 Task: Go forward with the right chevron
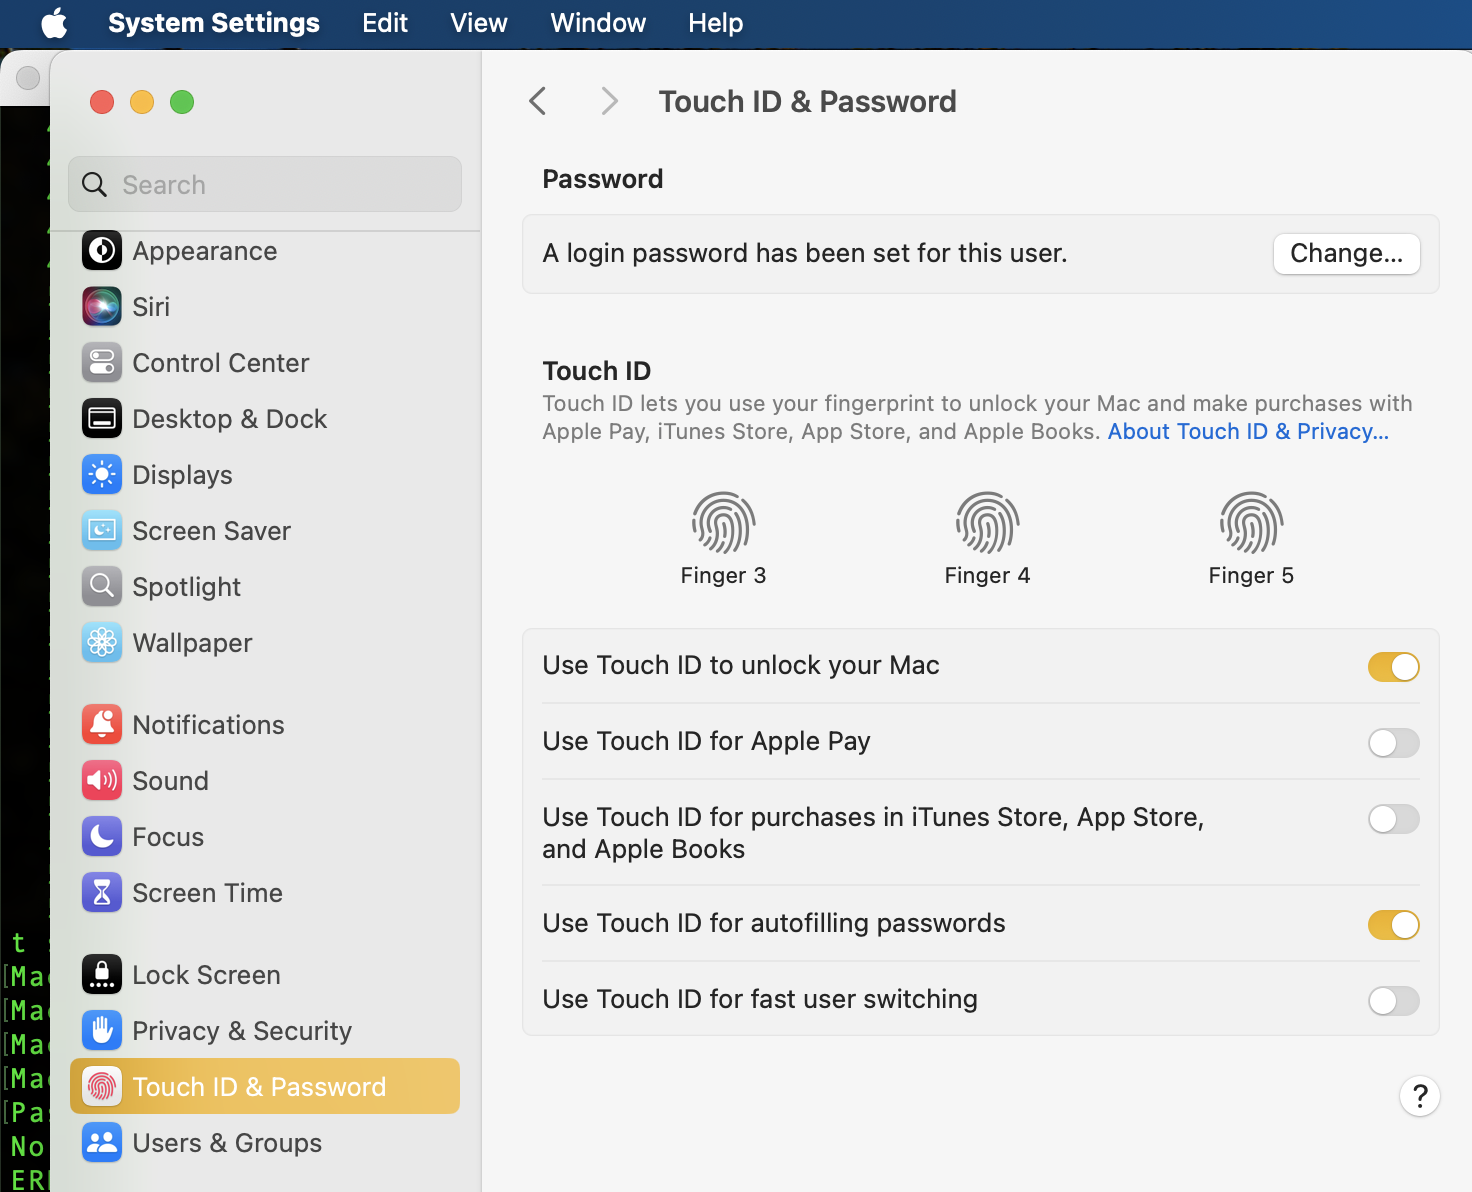pos(609,101)
